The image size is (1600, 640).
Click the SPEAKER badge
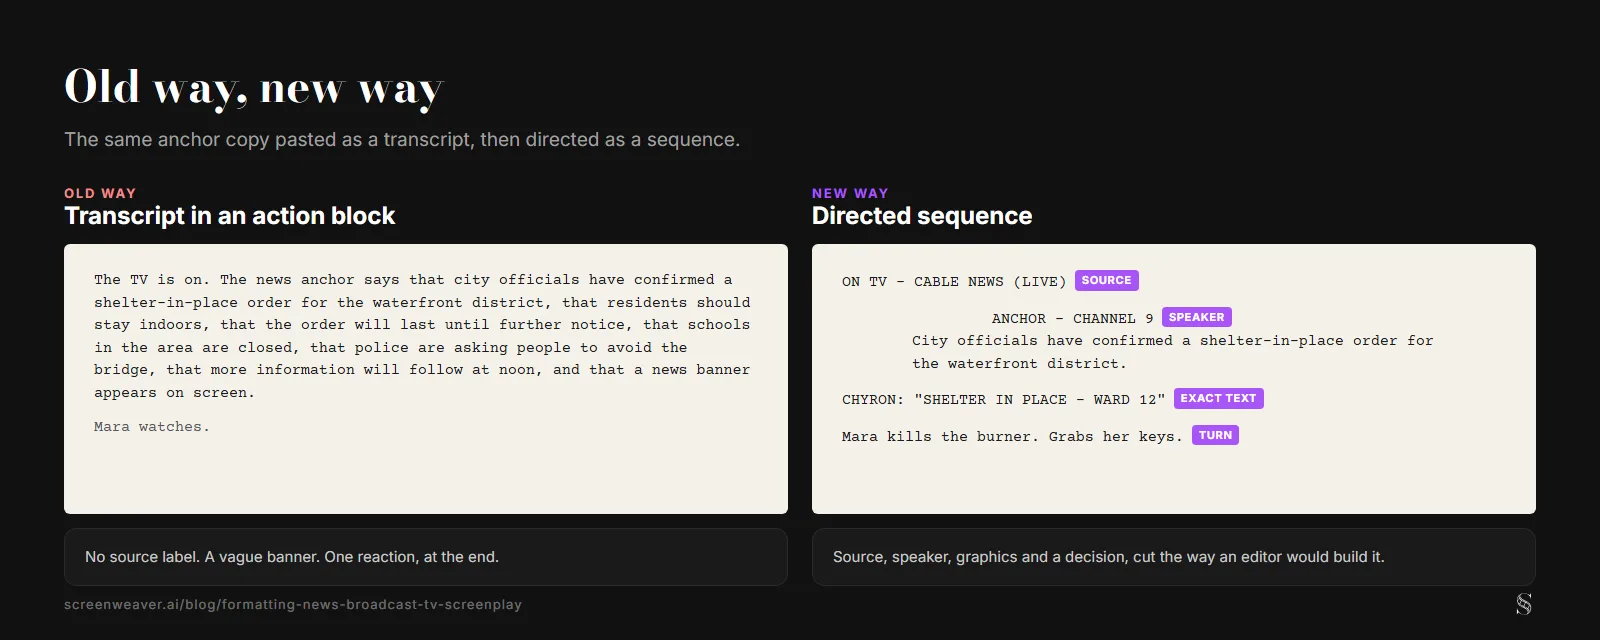1196,317
